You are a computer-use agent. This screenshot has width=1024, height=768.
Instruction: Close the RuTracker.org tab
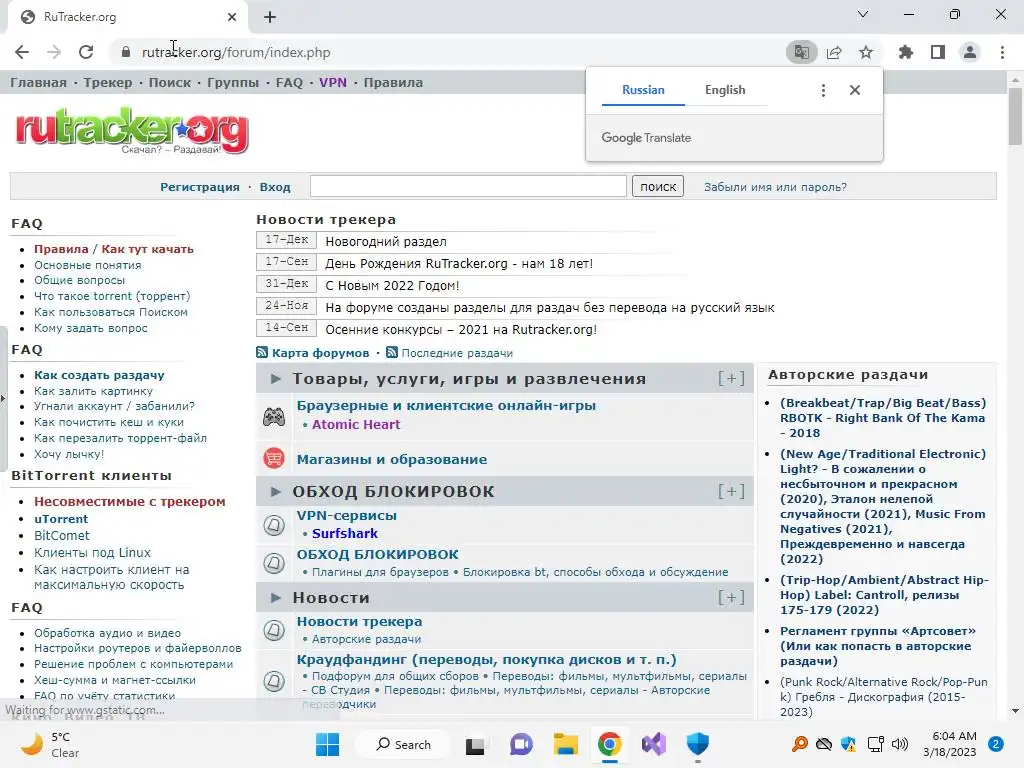(x=232, y=17)
